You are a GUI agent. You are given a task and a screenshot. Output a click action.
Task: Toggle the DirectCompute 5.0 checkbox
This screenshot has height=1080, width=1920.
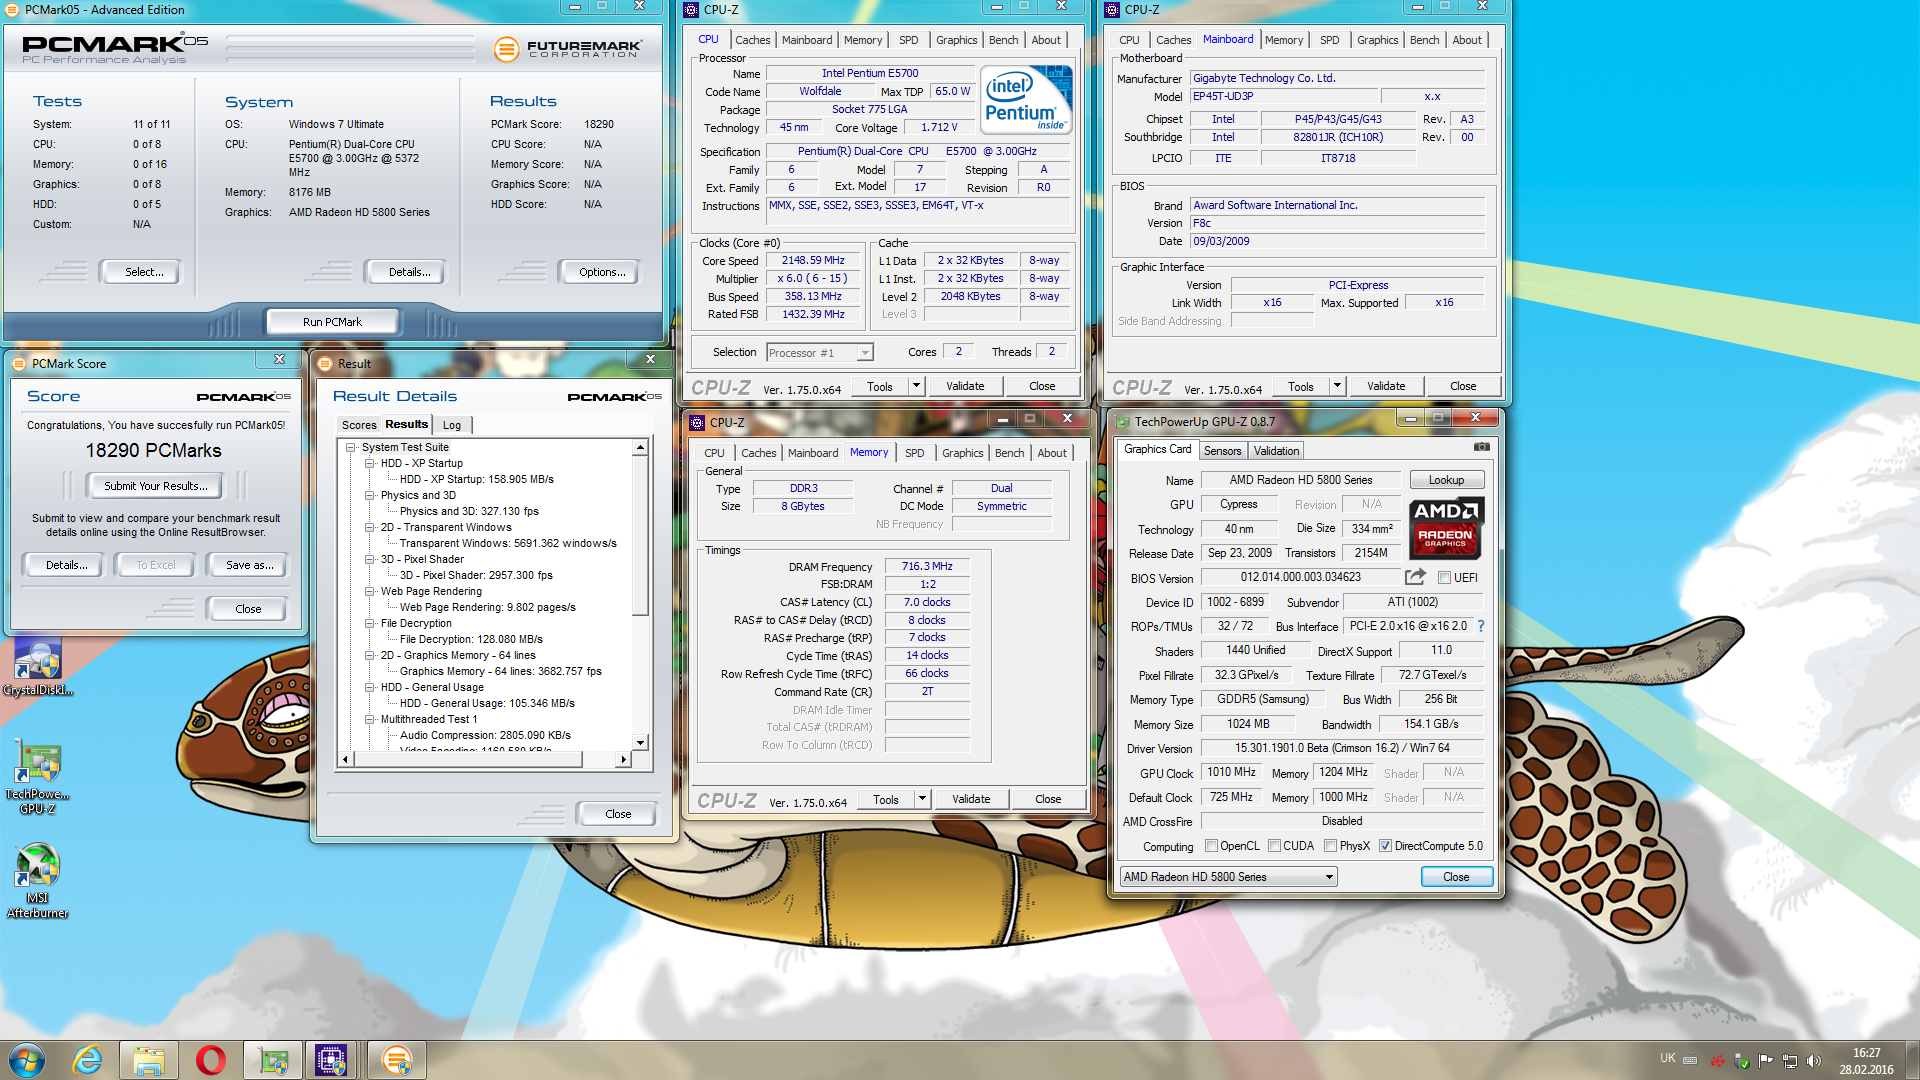(1385, 846)
